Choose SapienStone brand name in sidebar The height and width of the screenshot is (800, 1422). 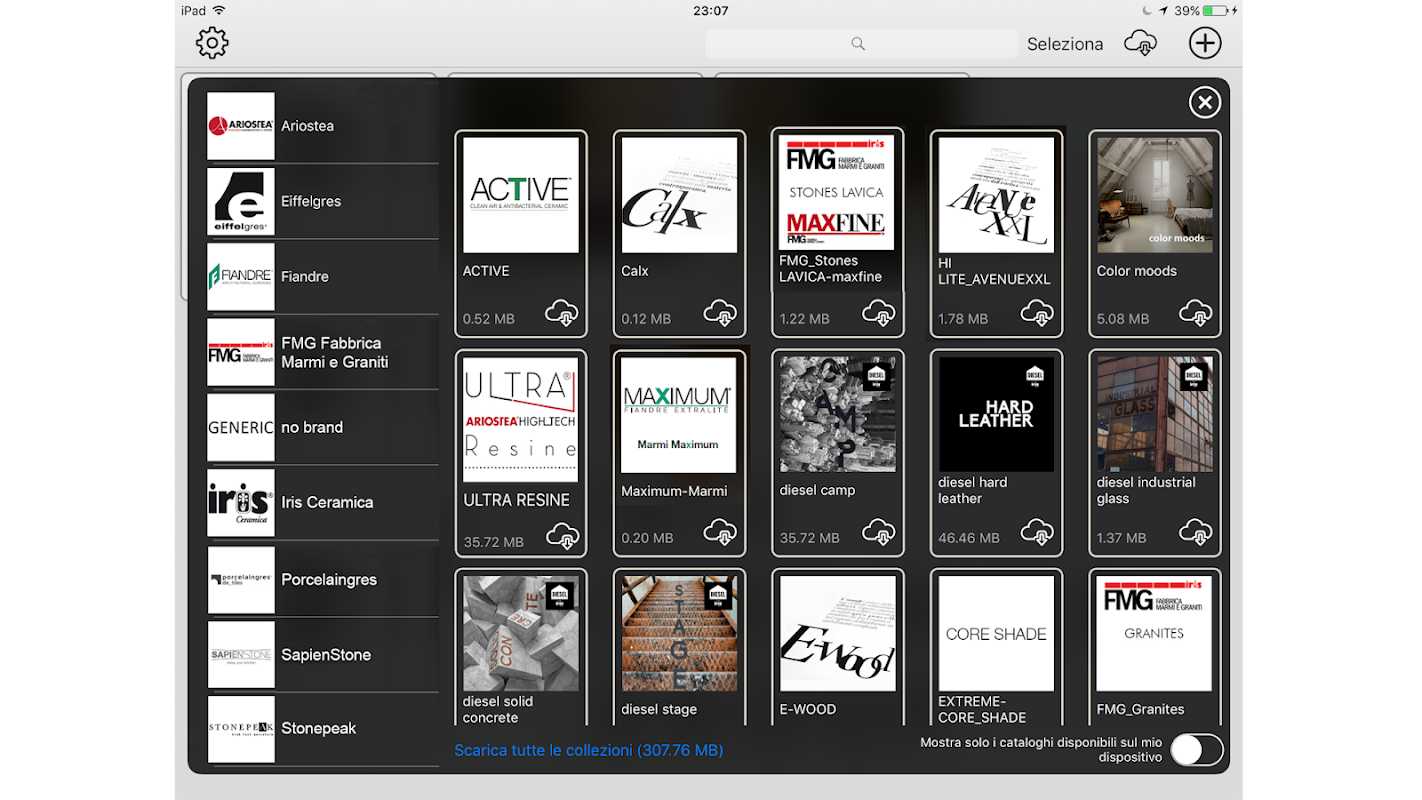point(326,655)
